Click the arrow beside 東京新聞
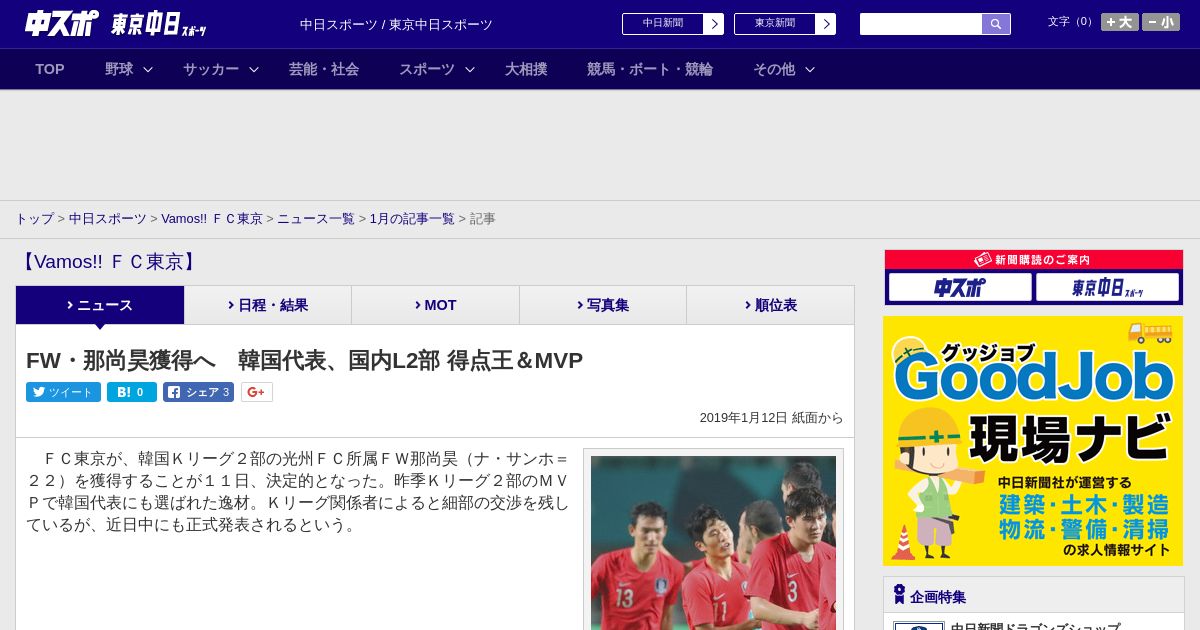 (826, 24)
